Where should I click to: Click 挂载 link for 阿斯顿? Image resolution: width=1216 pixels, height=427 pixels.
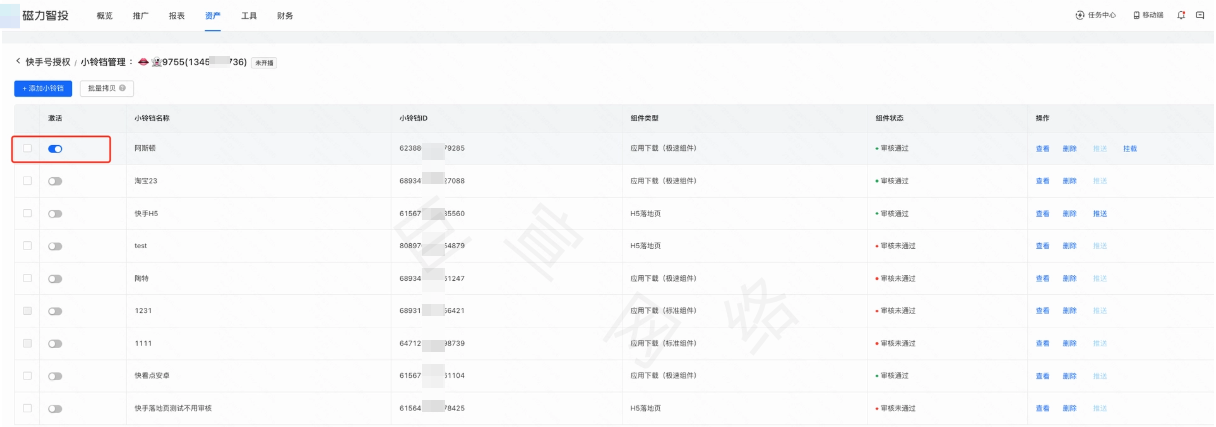[1130, 149]
